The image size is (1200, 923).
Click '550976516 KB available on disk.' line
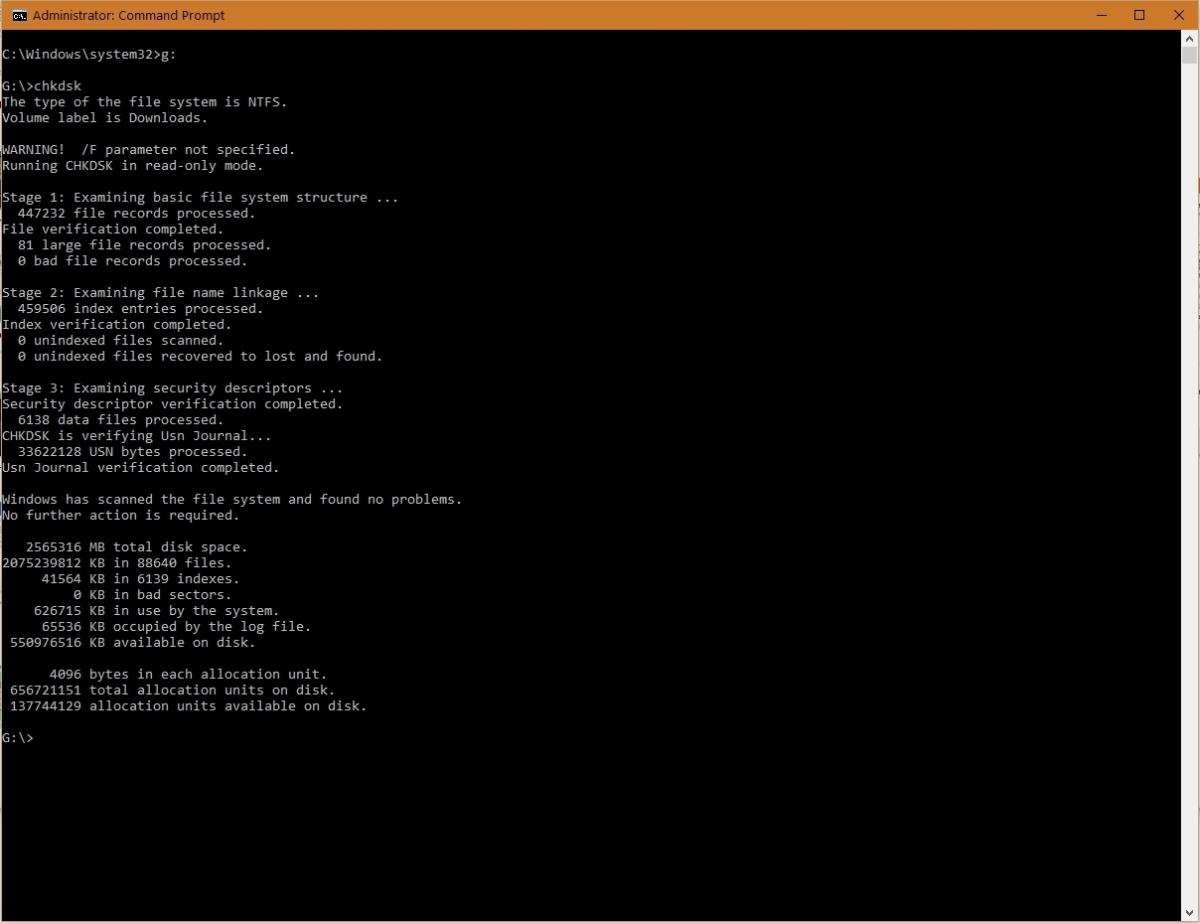click(133, 643)
